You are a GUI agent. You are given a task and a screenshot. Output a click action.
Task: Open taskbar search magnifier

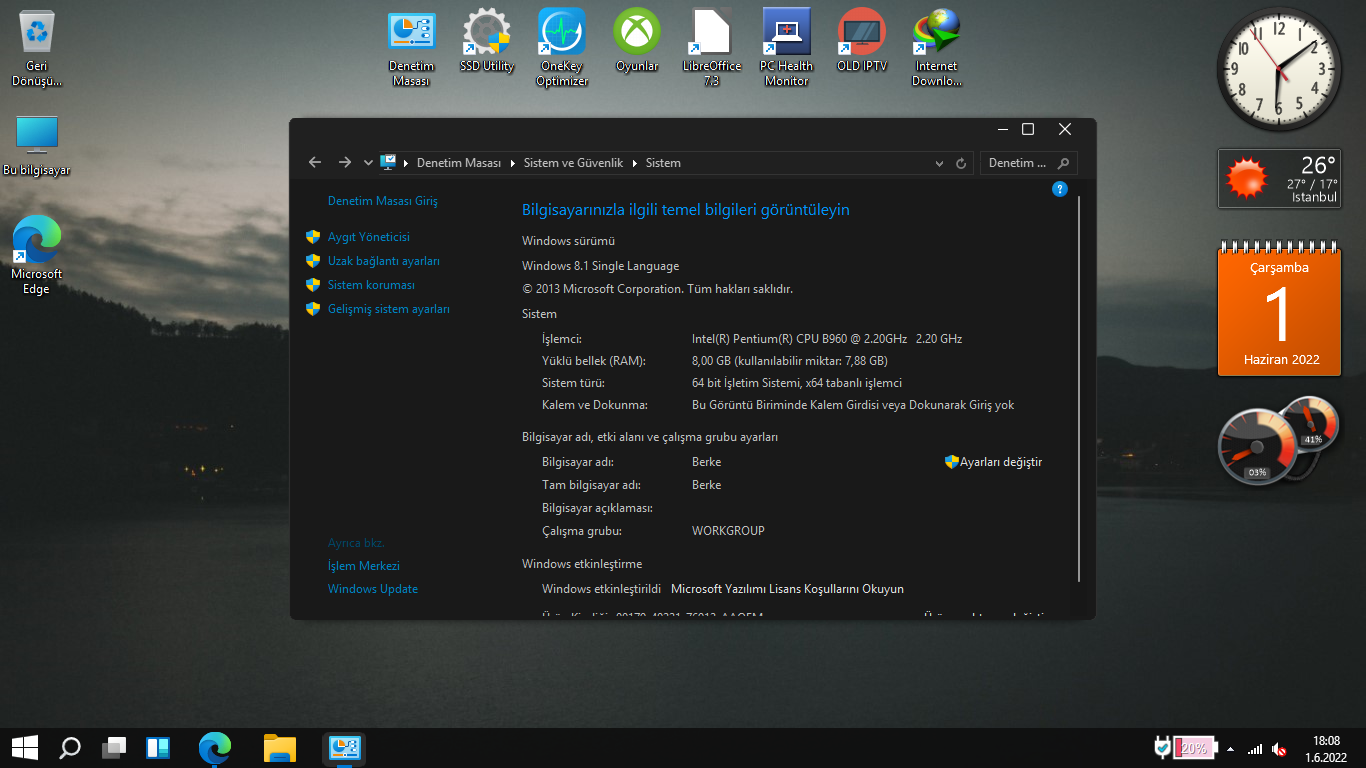70,747
